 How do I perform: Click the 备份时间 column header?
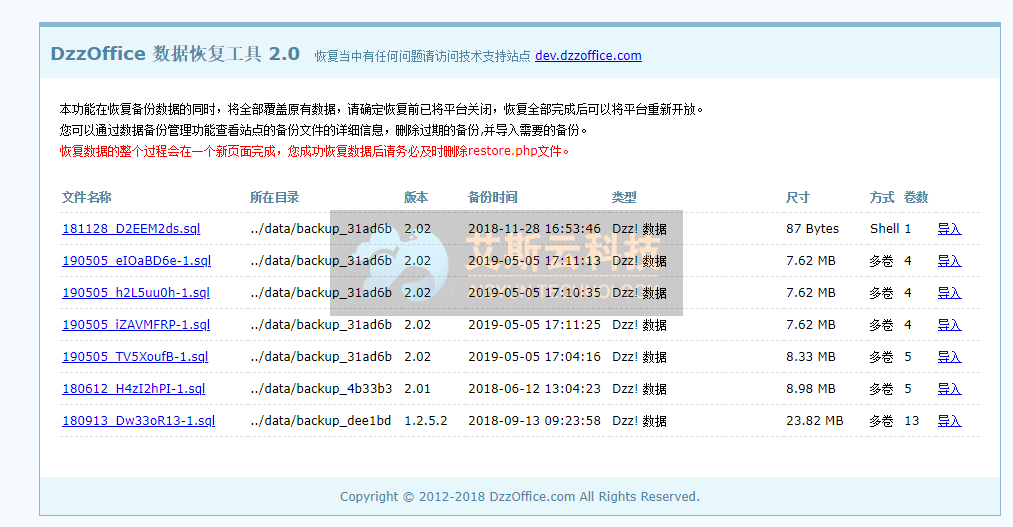coord(492,198)
